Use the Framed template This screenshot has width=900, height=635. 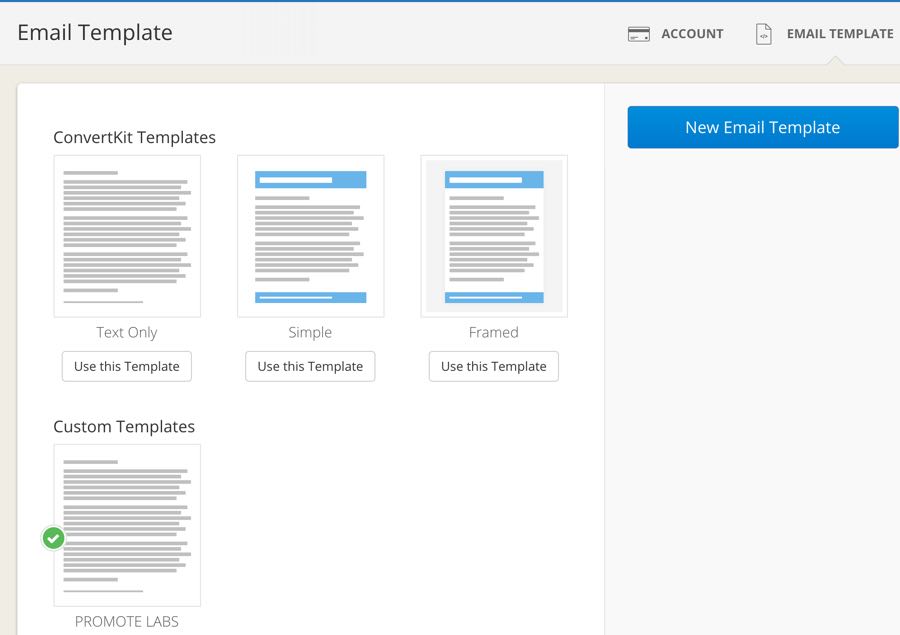494,366
